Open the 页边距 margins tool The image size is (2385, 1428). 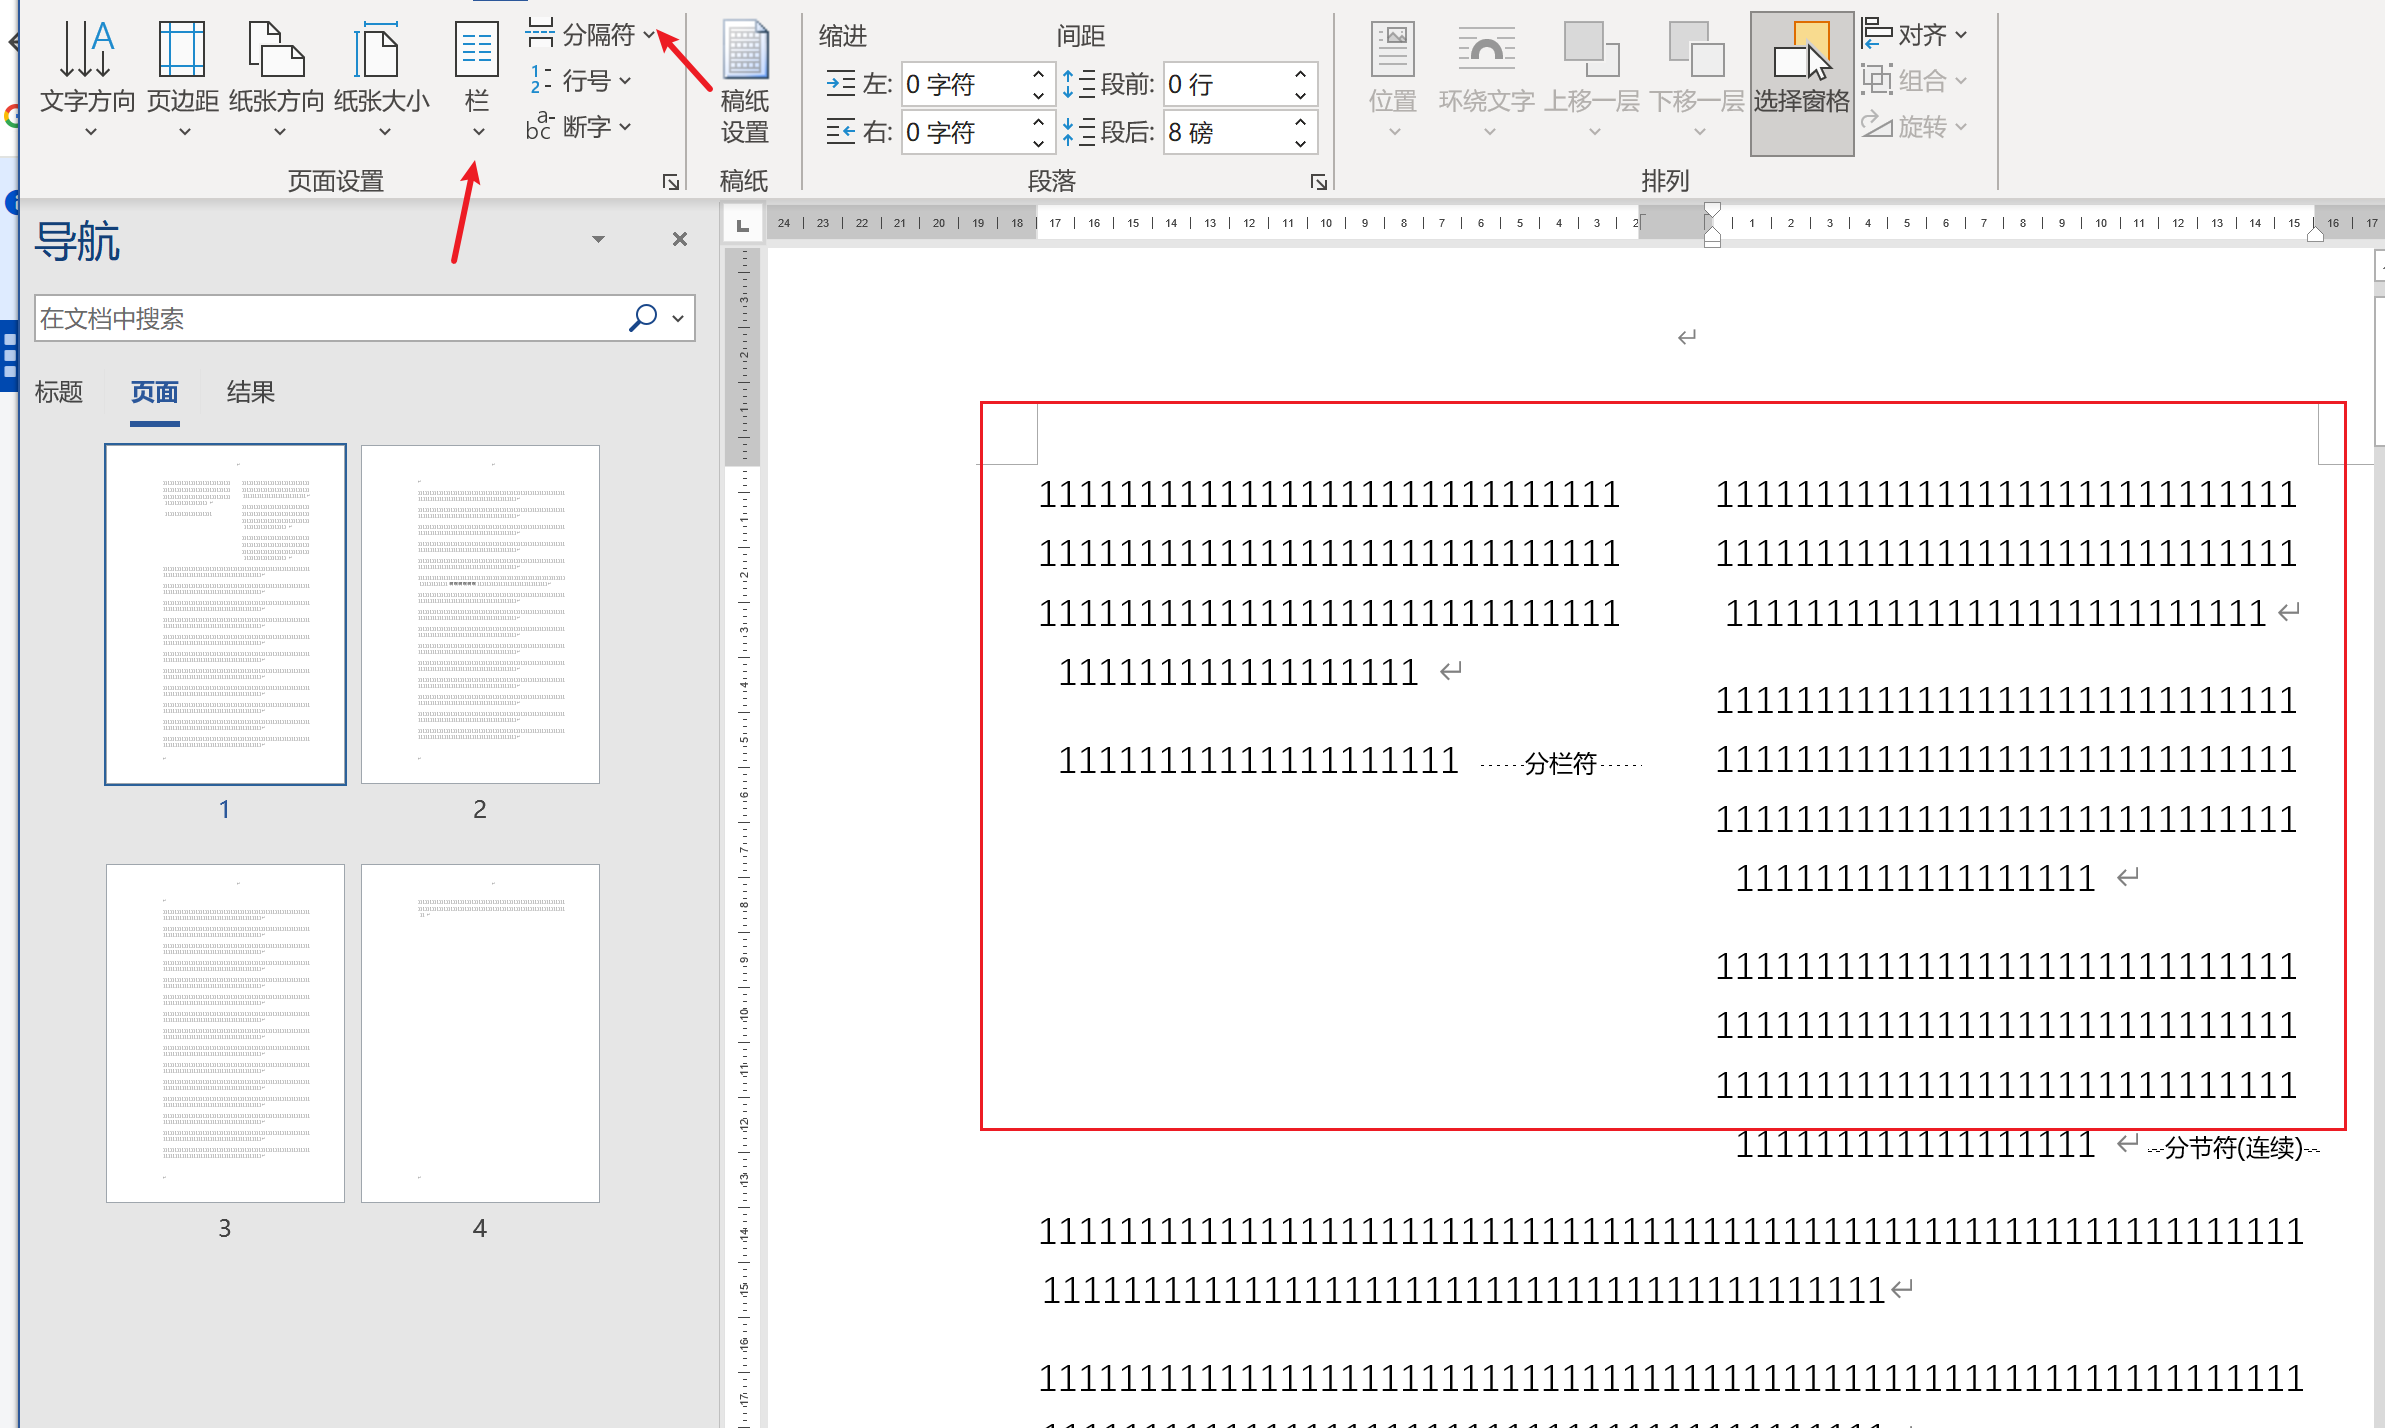[183, 78]
